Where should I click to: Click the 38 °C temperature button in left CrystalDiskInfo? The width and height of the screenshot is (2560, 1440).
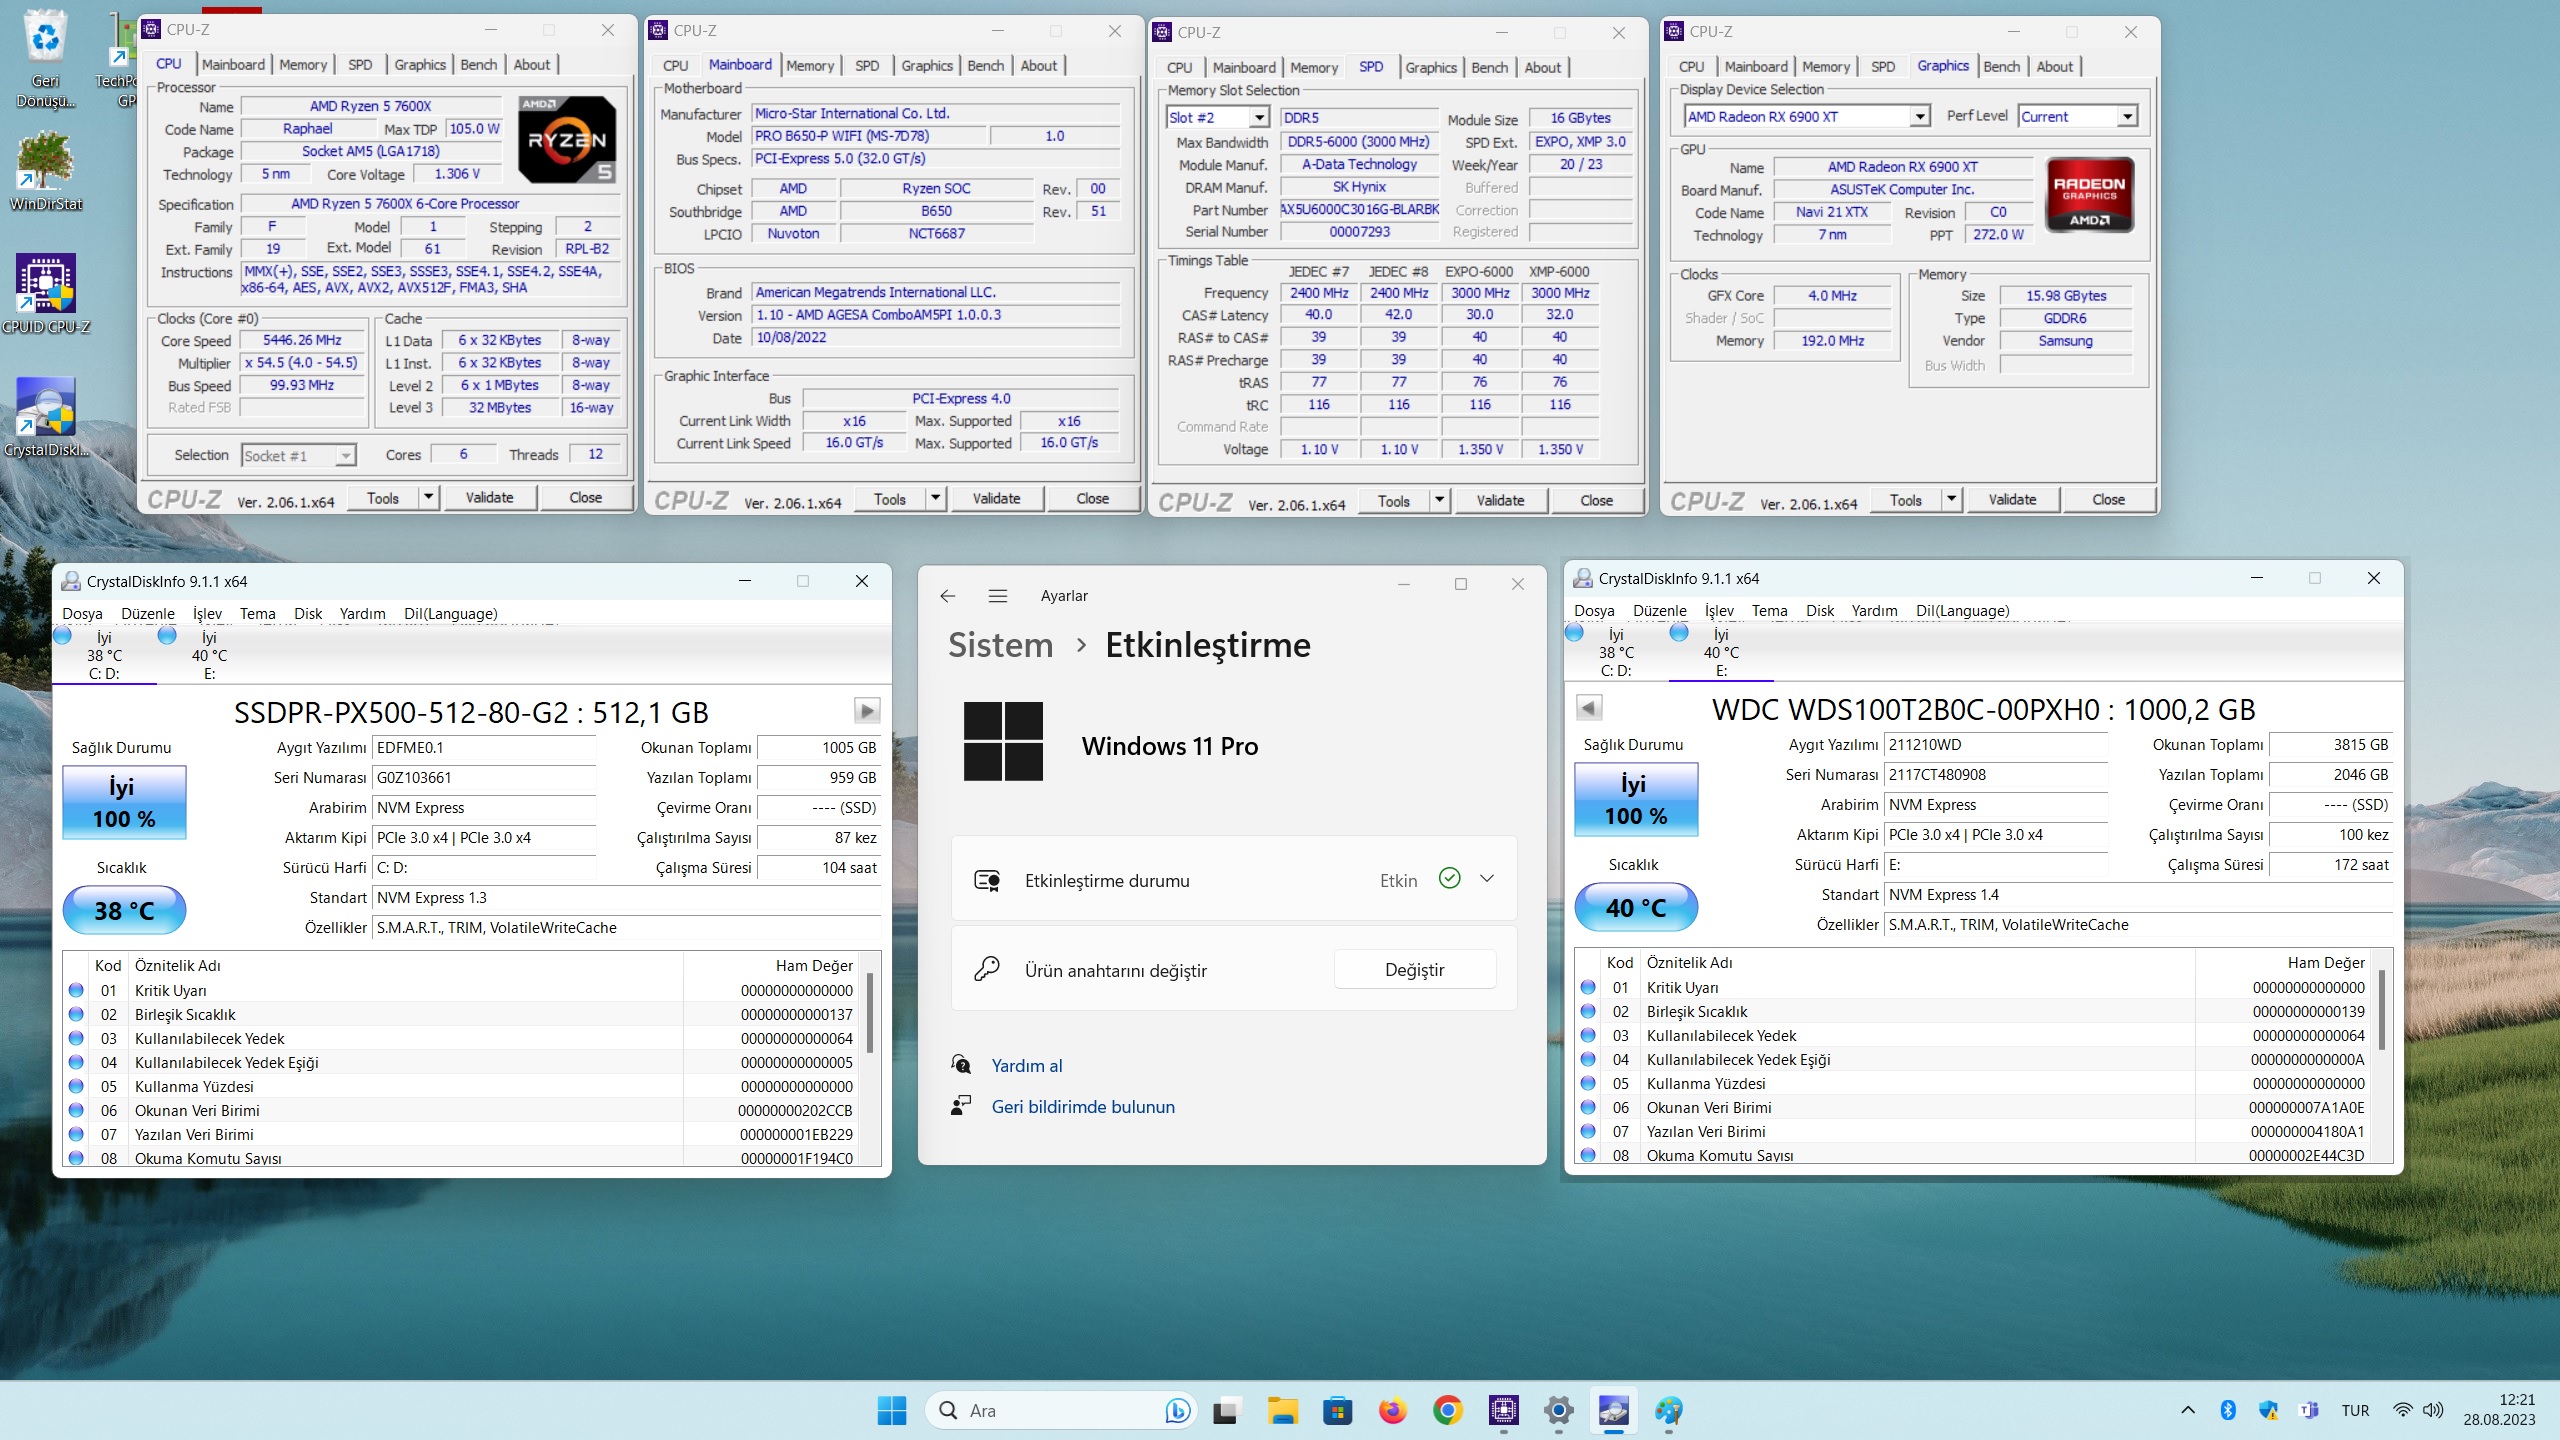click(x=124, y=910)
